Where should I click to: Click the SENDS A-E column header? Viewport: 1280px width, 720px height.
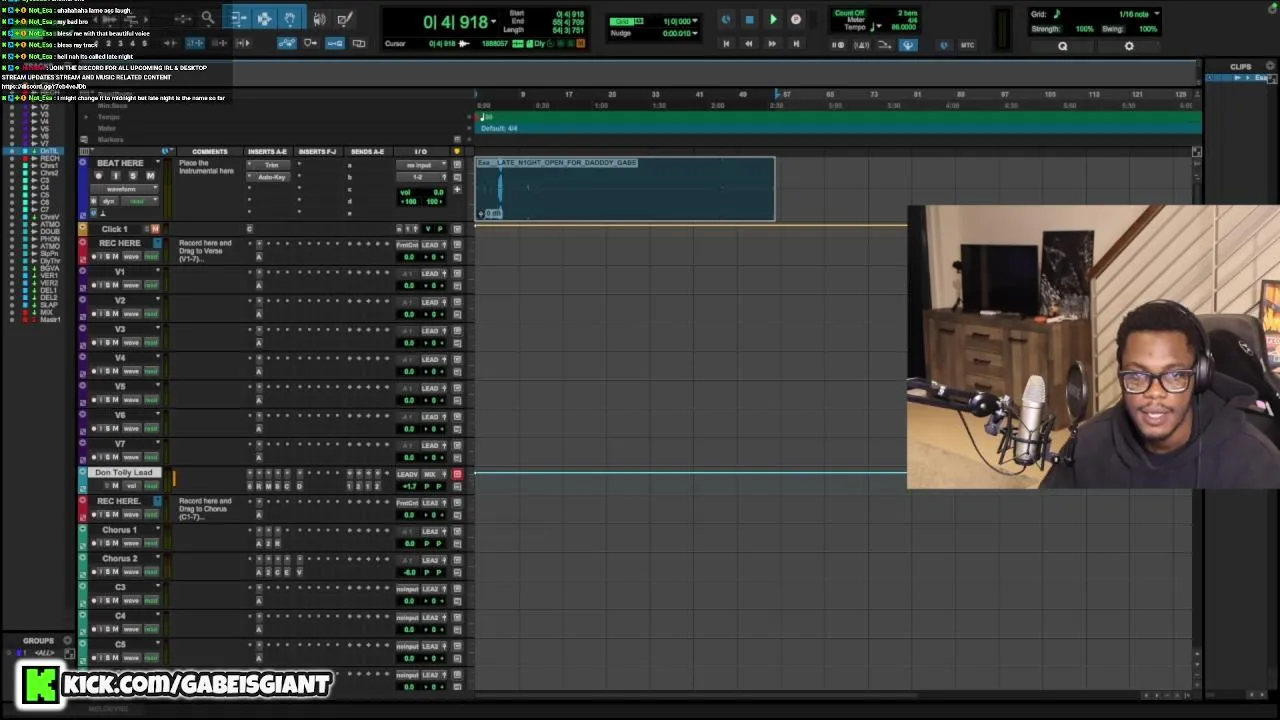point(367,152)
